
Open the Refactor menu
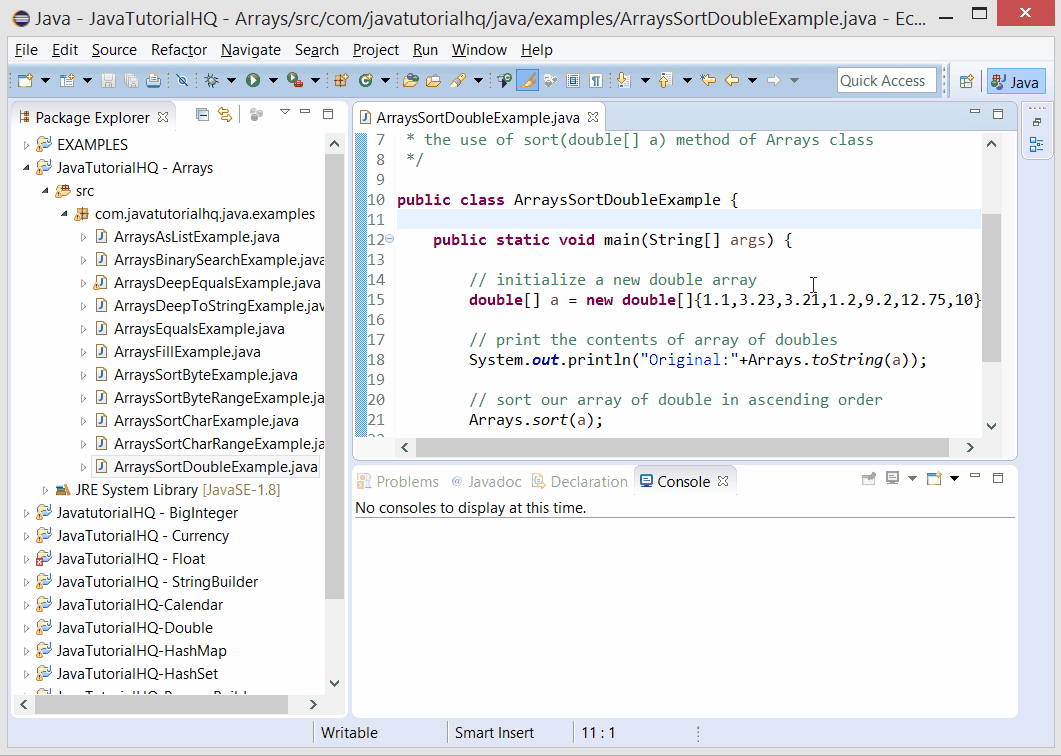(178, 50)
